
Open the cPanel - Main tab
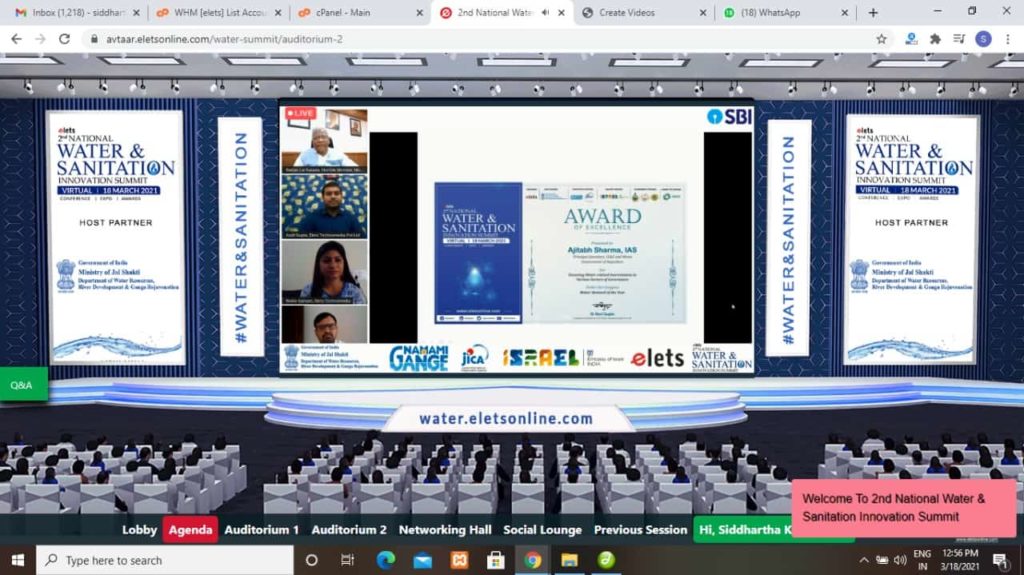(x=359, y=12)
